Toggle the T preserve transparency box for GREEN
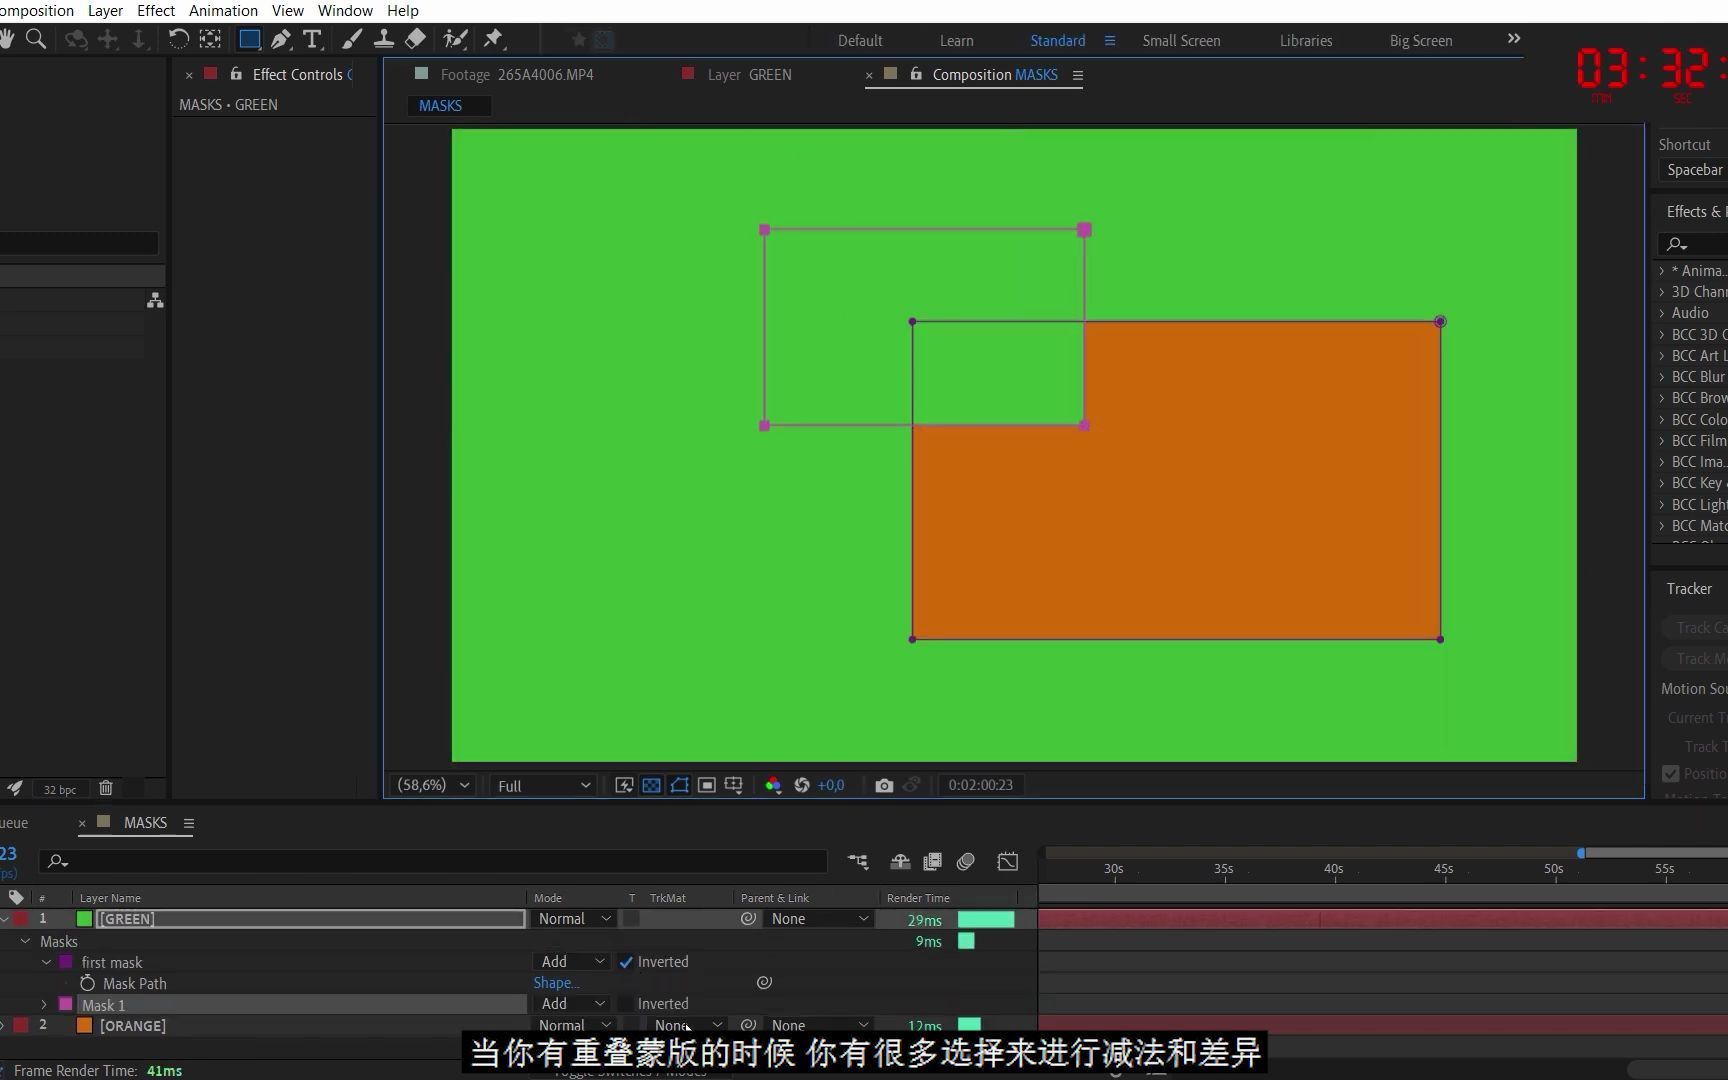The height and width of the screenshot is (1080, 1728). [x=632, y=918]
